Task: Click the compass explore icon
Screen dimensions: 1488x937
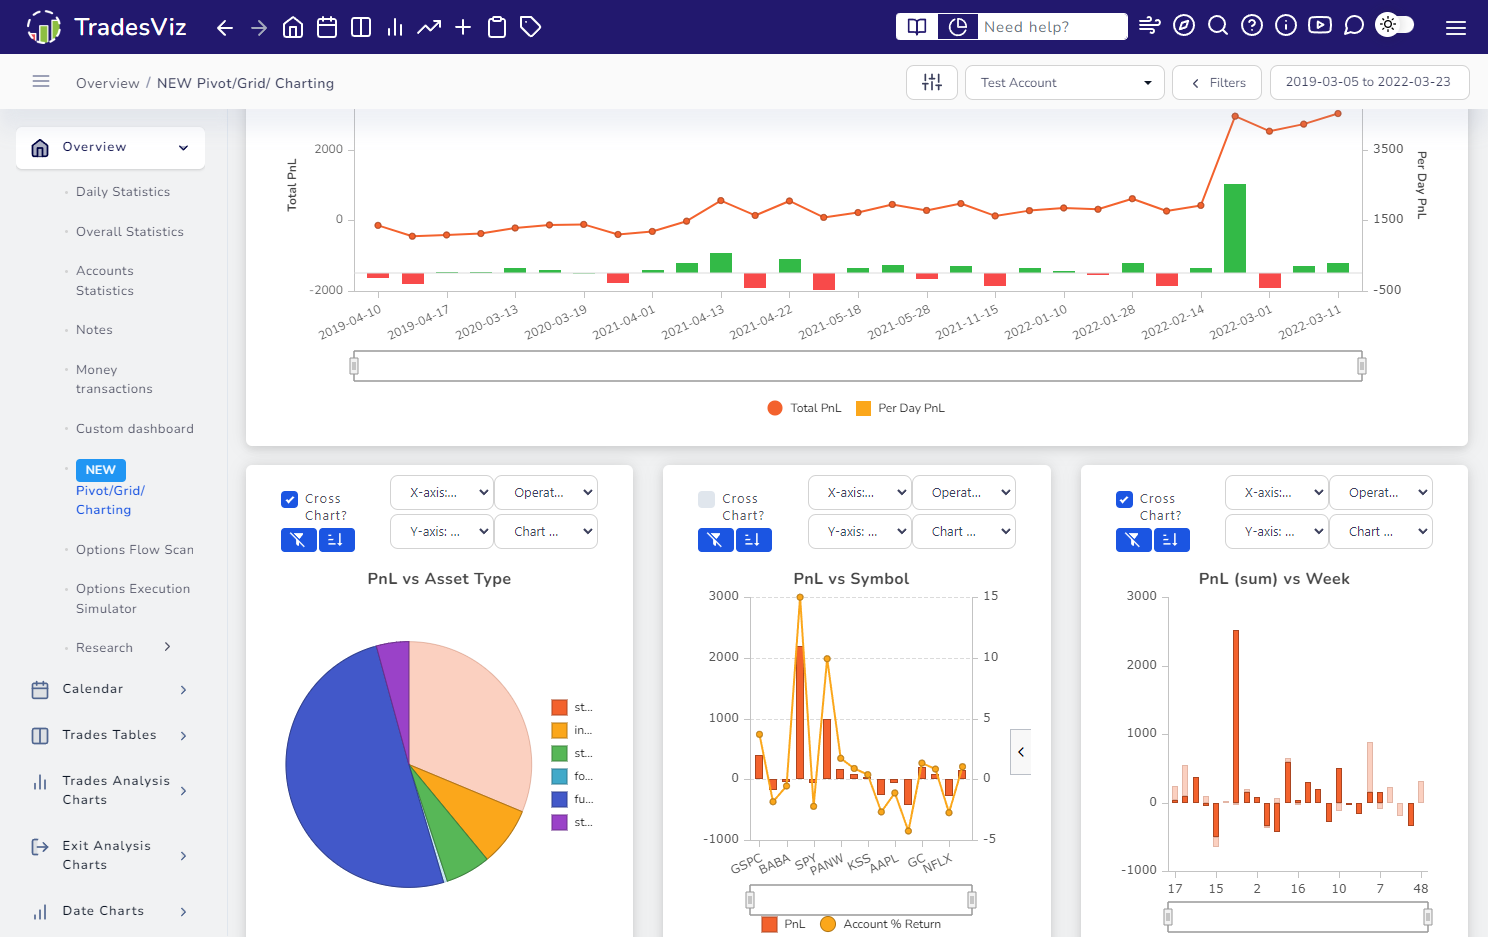Action: [x=1184, y=26]
